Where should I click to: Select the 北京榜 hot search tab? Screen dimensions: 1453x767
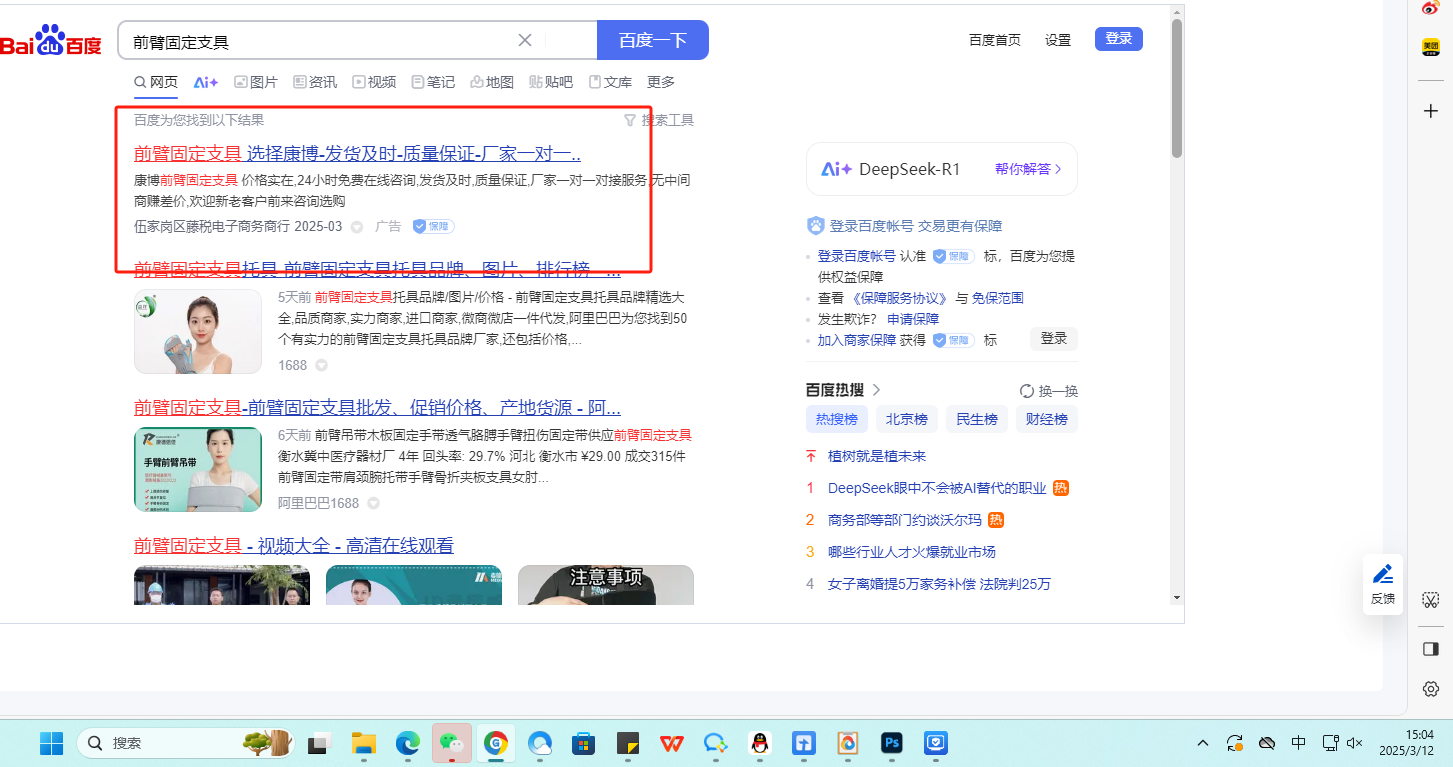(x=906, y=419)
